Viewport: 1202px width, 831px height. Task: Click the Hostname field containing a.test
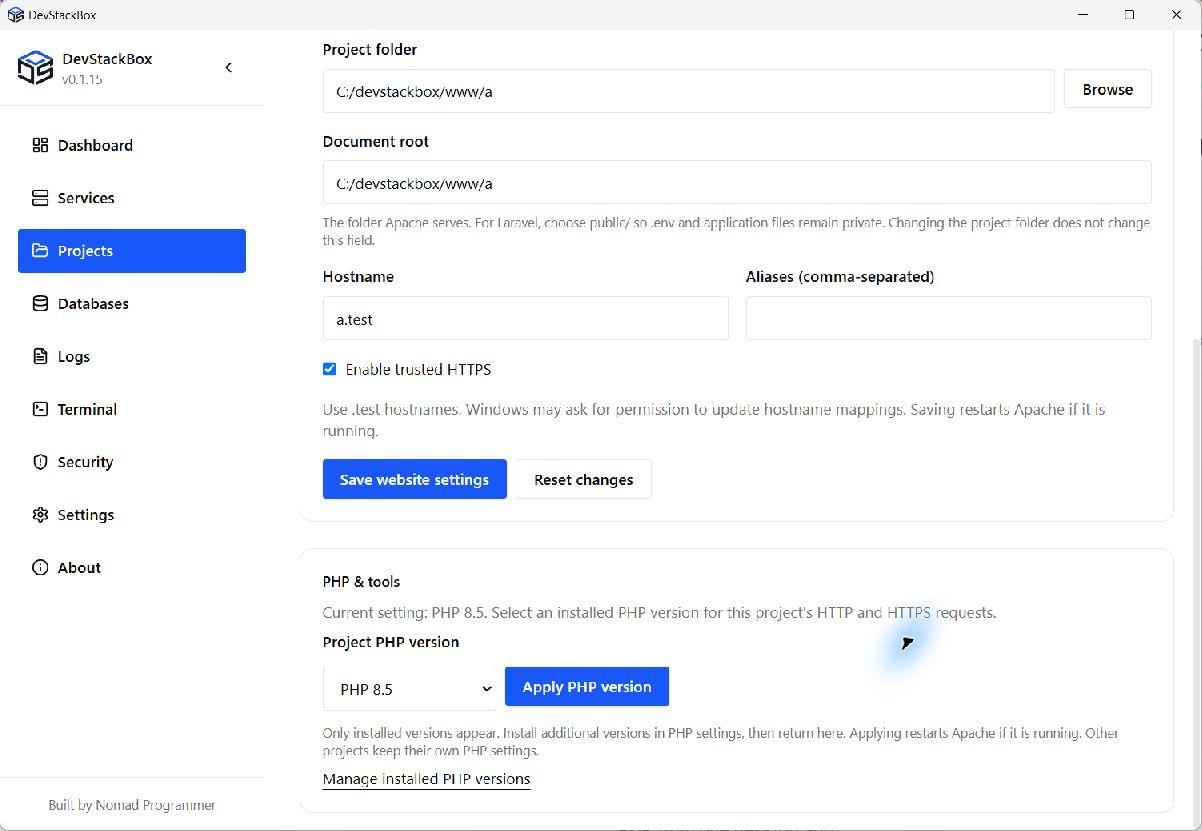(x=525, y=319)
